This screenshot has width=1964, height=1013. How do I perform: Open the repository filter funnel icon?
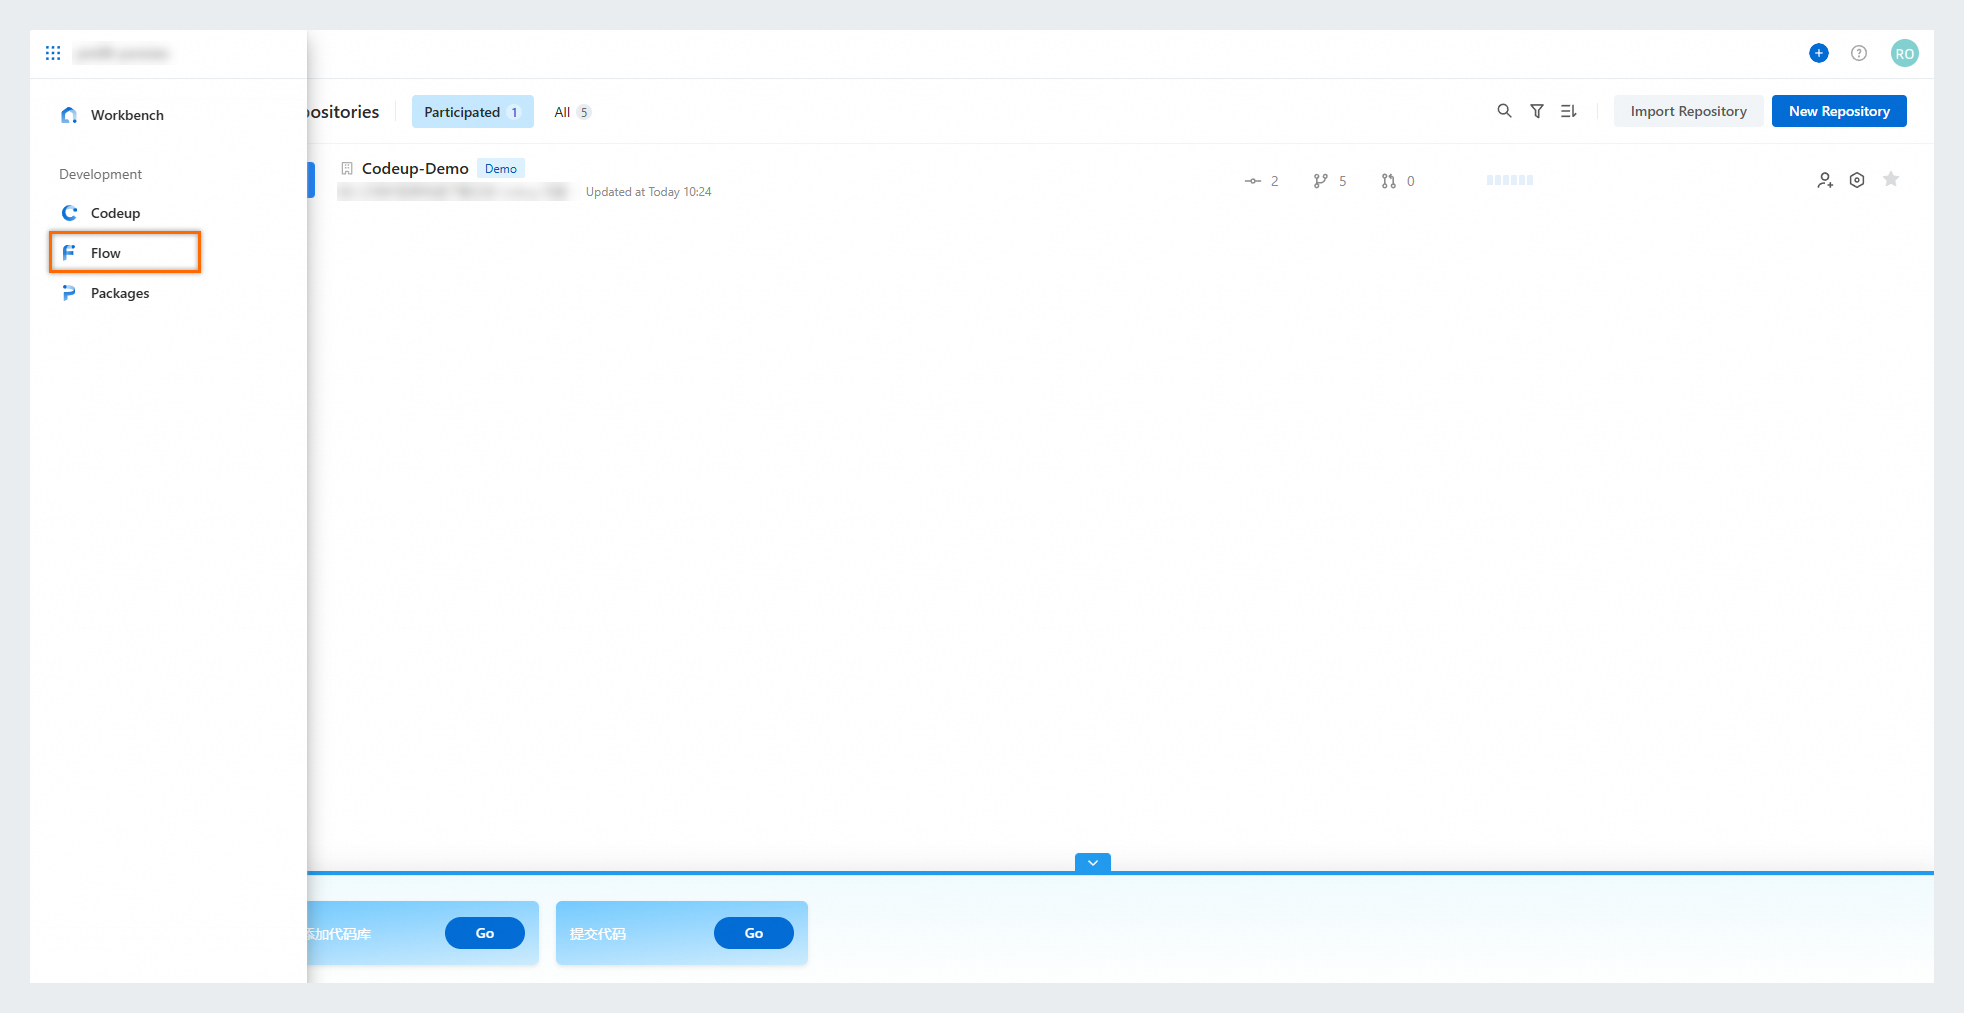tap(1537, 111)
